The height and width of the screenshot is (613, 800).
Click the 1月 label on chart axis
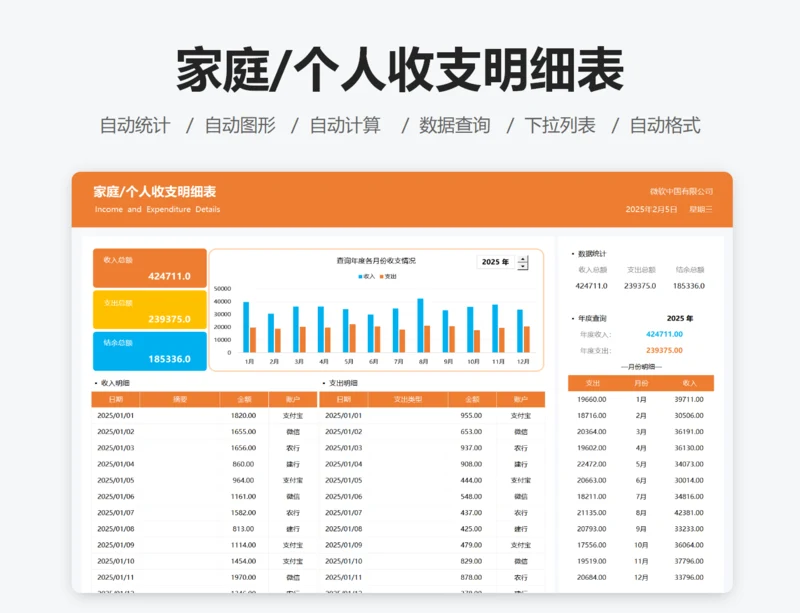(249, 361)
